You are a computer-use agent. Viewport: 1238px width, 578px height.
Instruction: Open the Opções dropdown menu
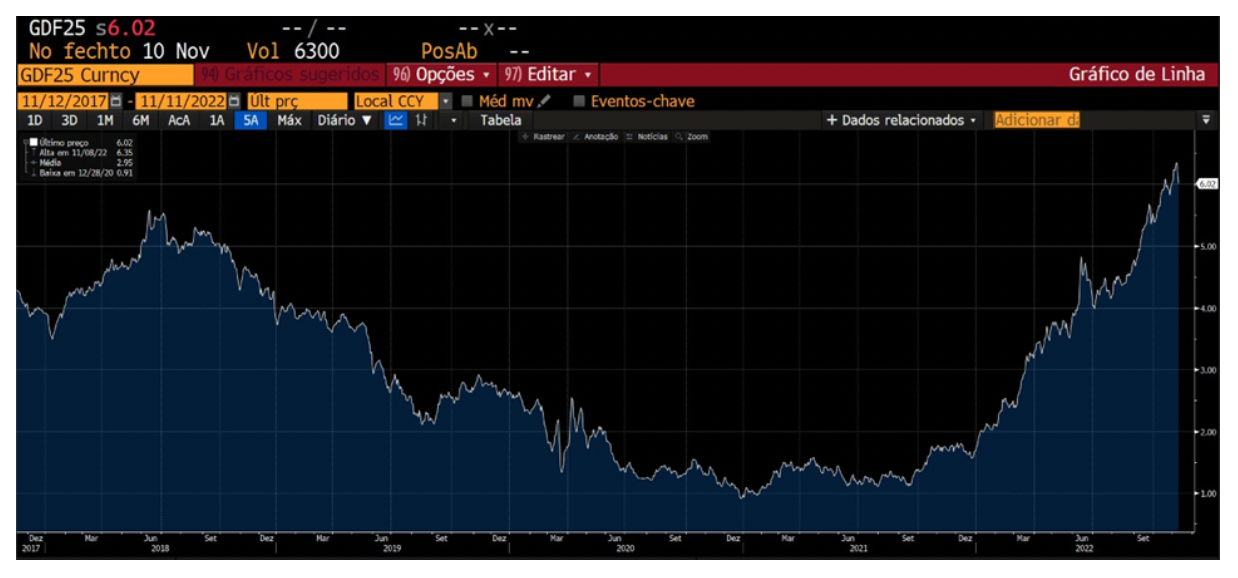441,75
